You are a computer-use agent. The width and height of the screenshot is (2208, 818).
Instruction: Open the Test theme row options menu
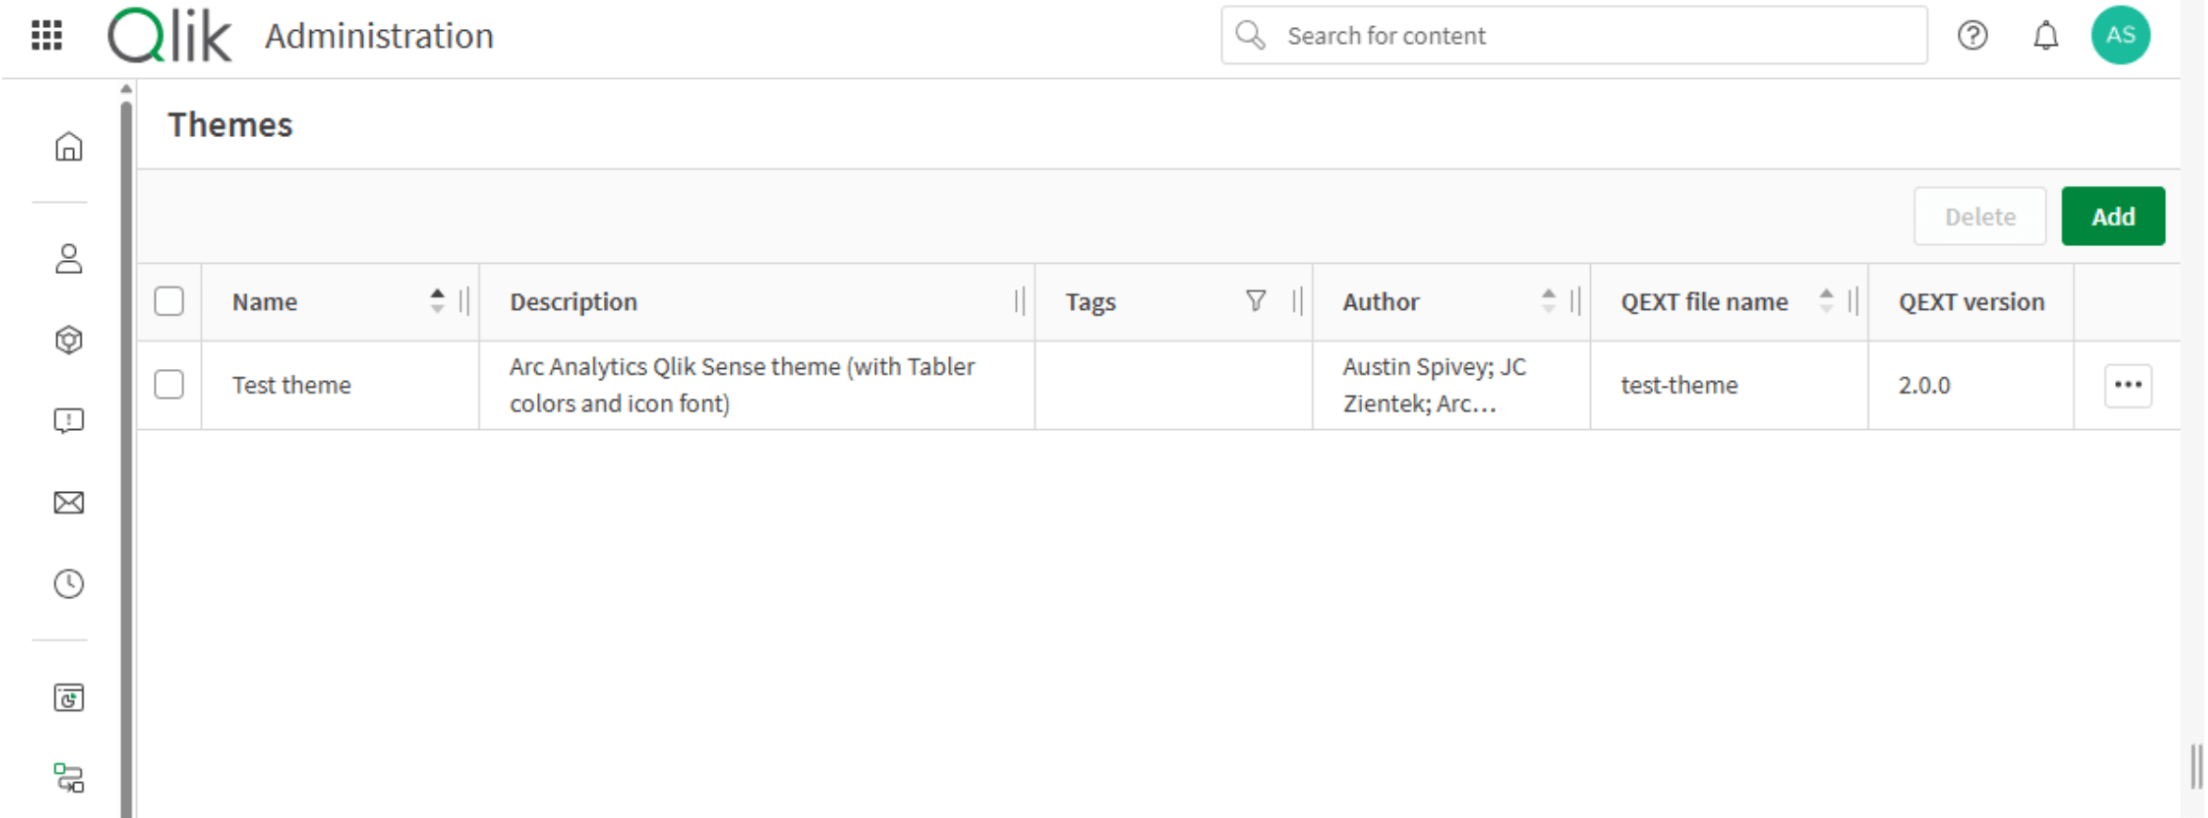(x=2129, y=385)
